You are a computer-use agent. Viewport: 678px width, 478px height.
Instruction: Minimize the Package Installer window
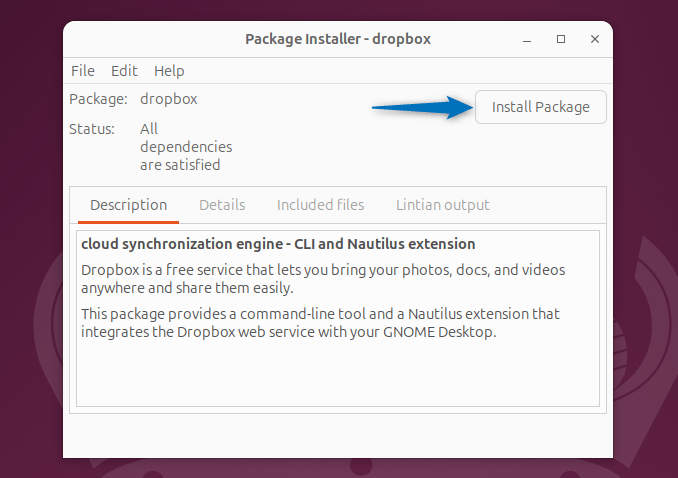pos(527,39)
